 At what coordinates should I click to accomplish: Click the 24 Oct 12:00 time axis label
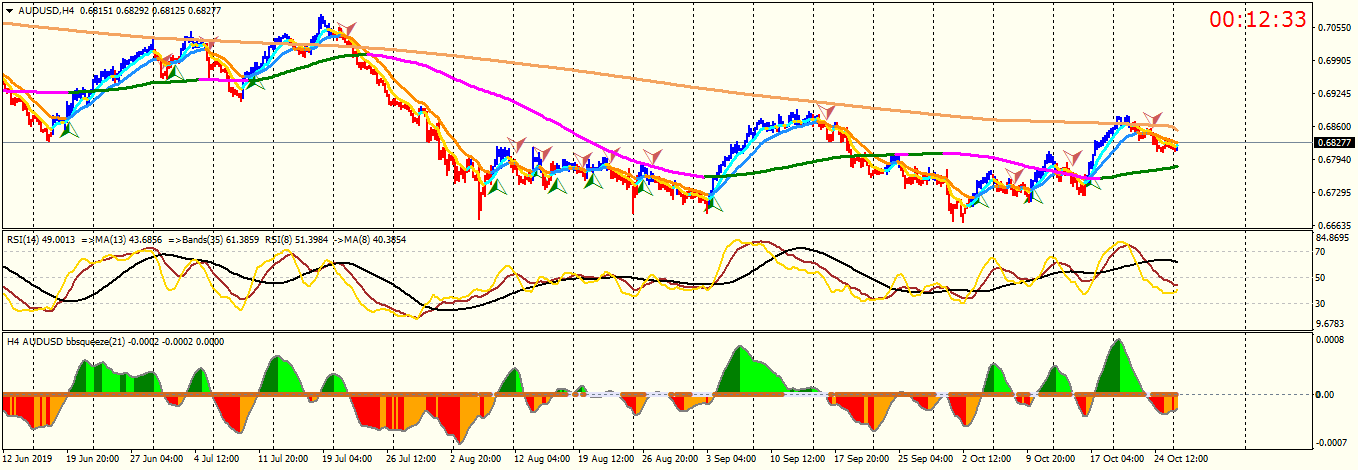click(x=1182, y=458)
